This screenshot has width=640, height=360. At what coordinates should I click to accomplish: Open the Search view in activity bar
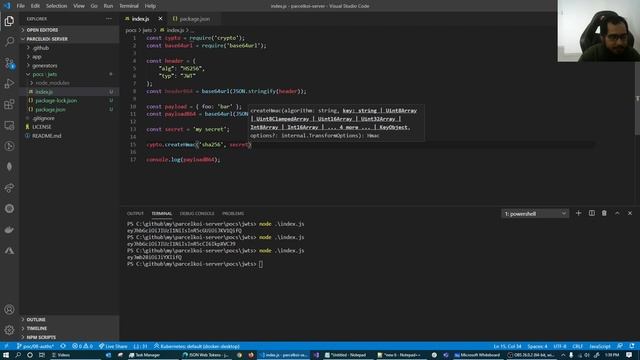[9, 42]
